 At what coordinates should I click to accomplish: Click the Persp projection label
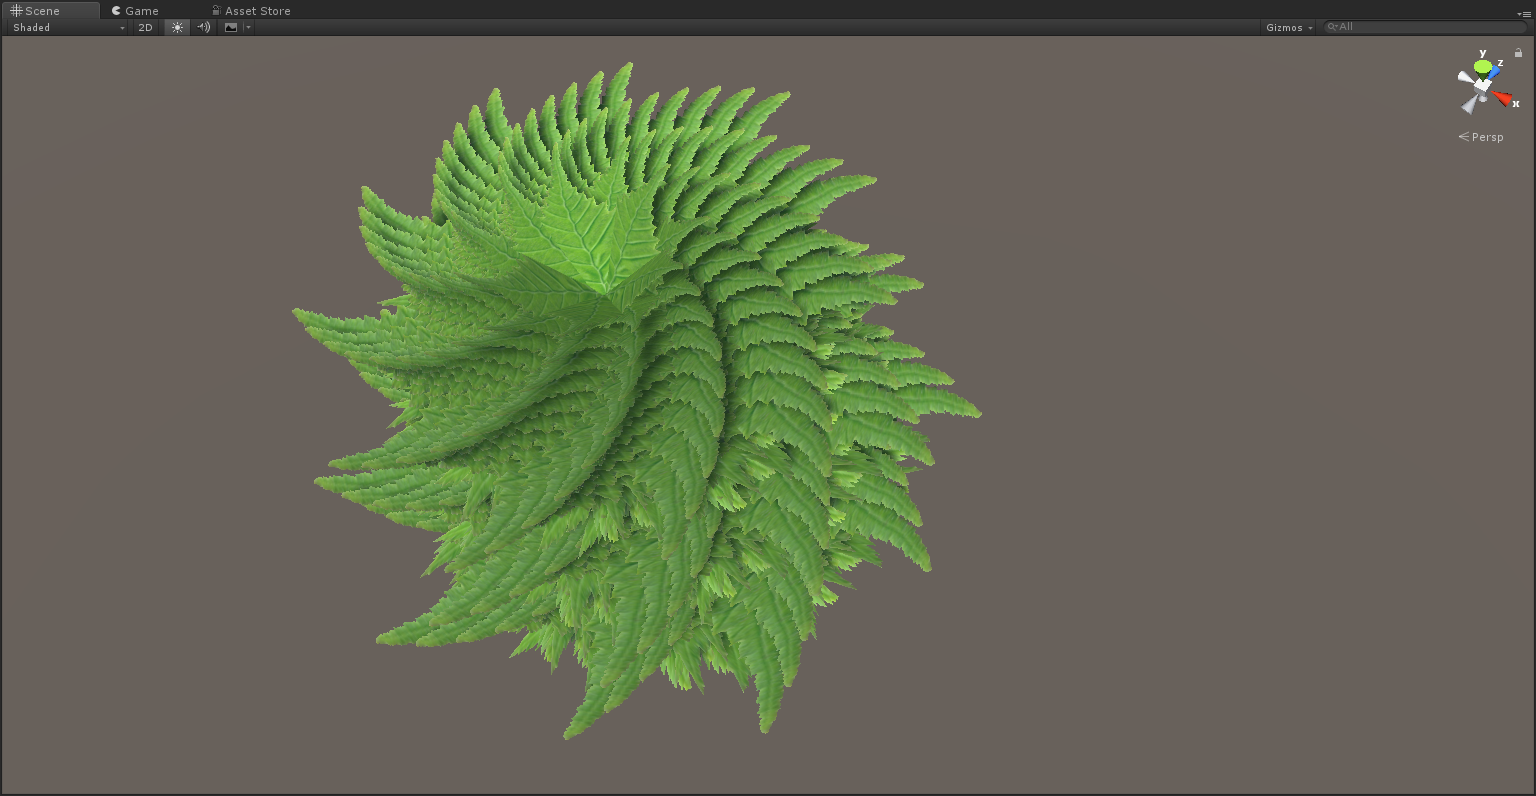click(x=1486, y=137)
